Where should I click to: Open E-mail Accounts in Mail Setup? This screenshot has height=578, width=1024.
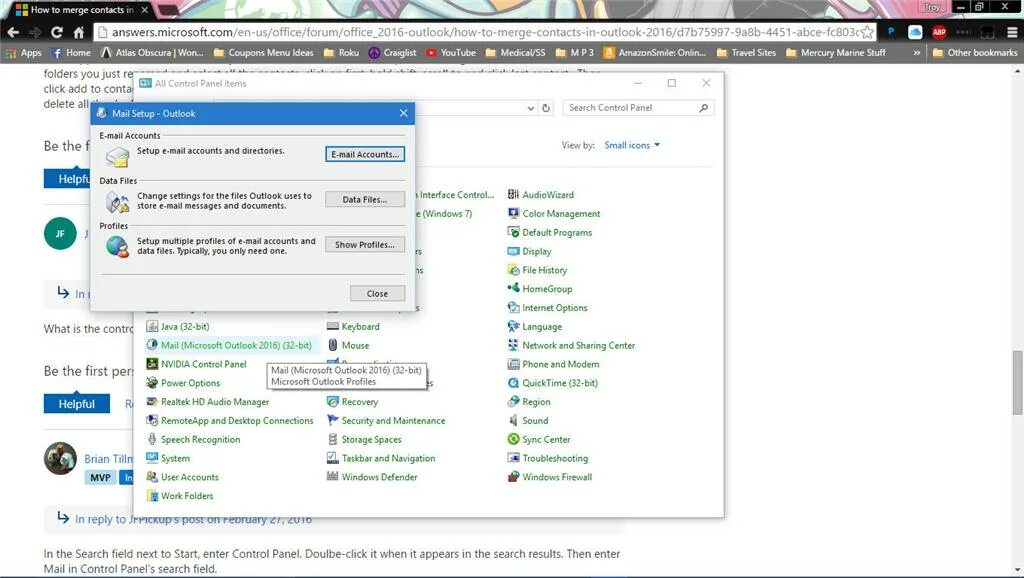click(365, 154)
